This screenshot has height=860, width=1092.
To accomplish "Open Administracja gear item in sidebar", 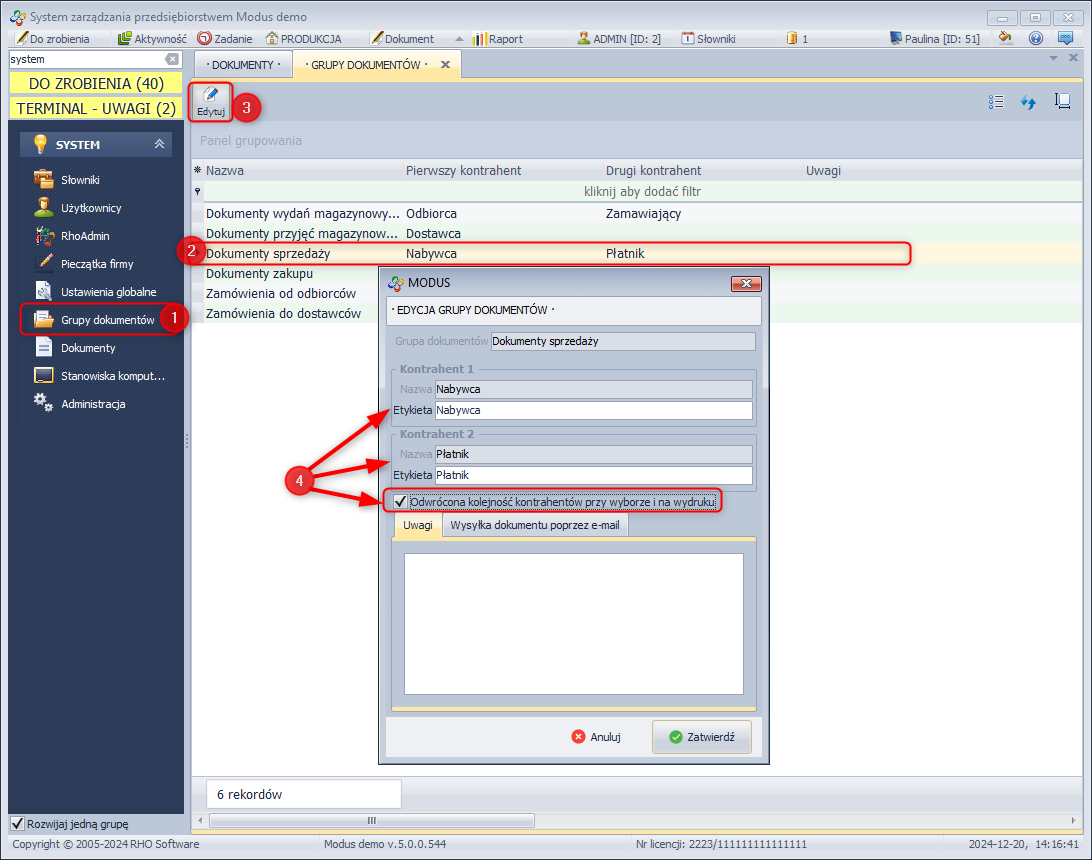I will [92, 404].
